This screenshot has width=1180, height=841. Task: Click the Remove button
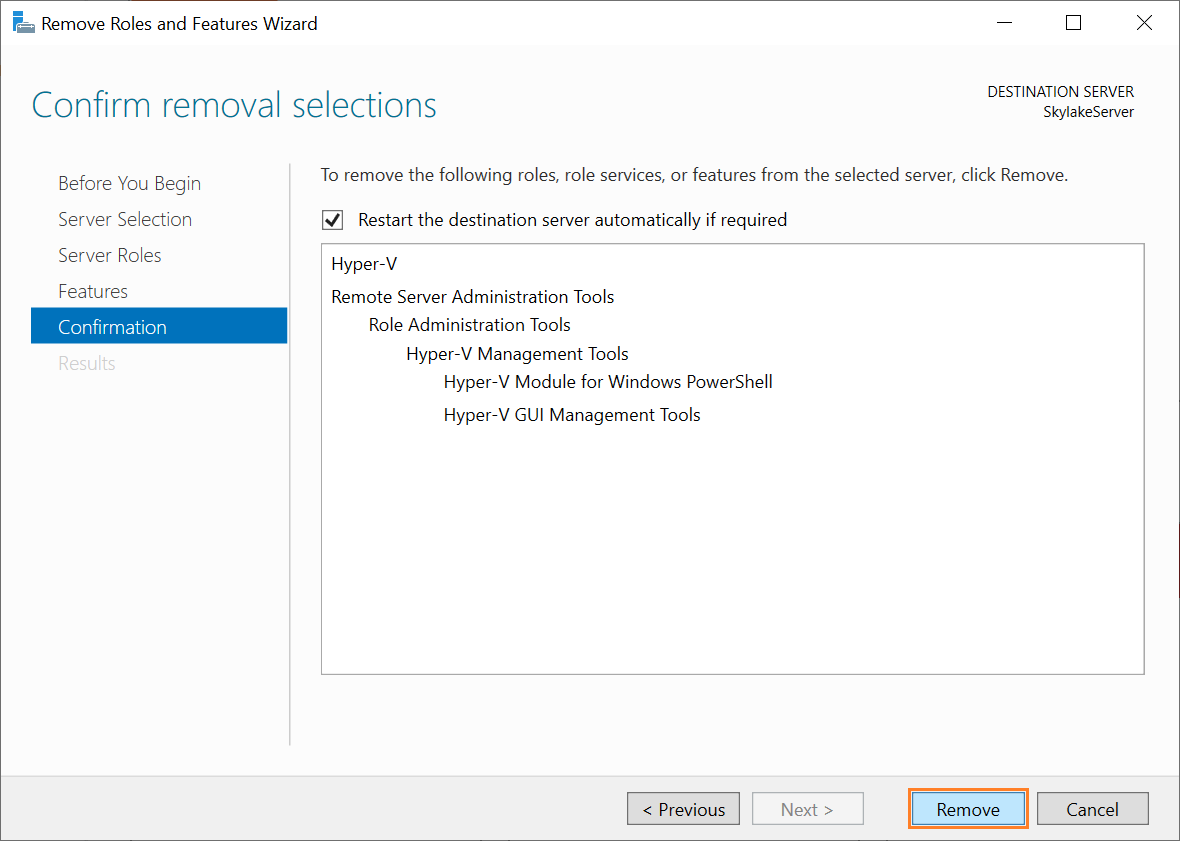[x=968, y=809]
